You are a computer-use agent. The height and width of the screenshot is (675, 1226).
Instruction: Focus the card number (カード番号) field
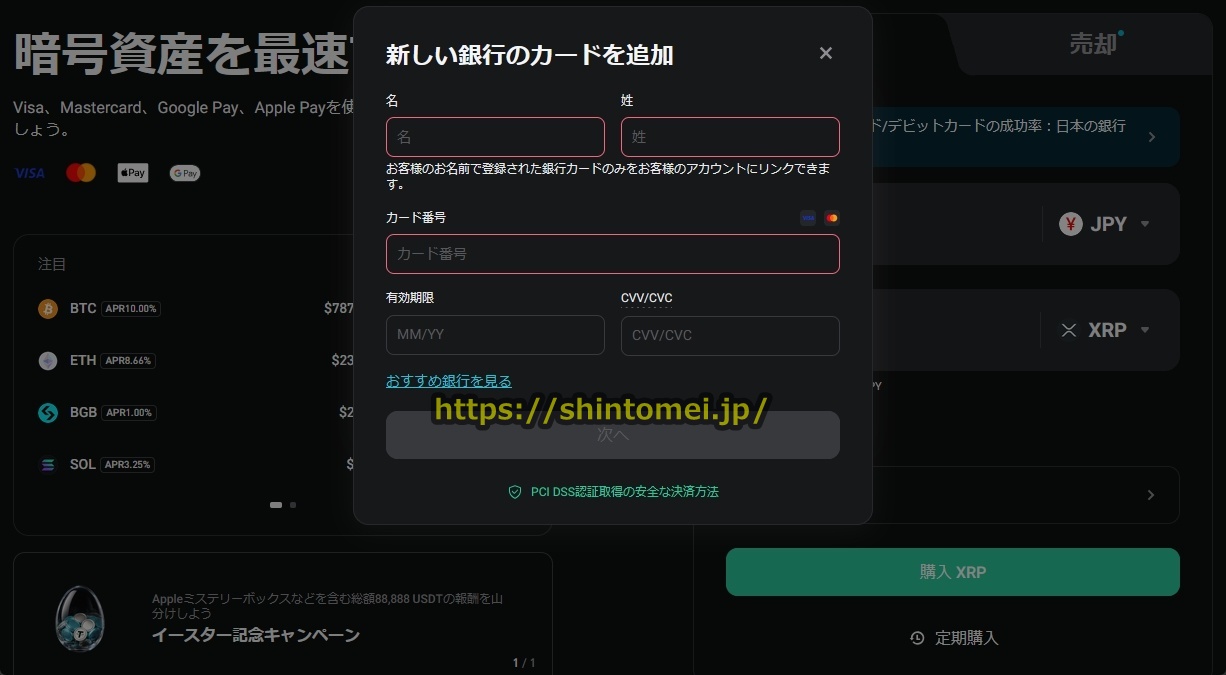613,254
